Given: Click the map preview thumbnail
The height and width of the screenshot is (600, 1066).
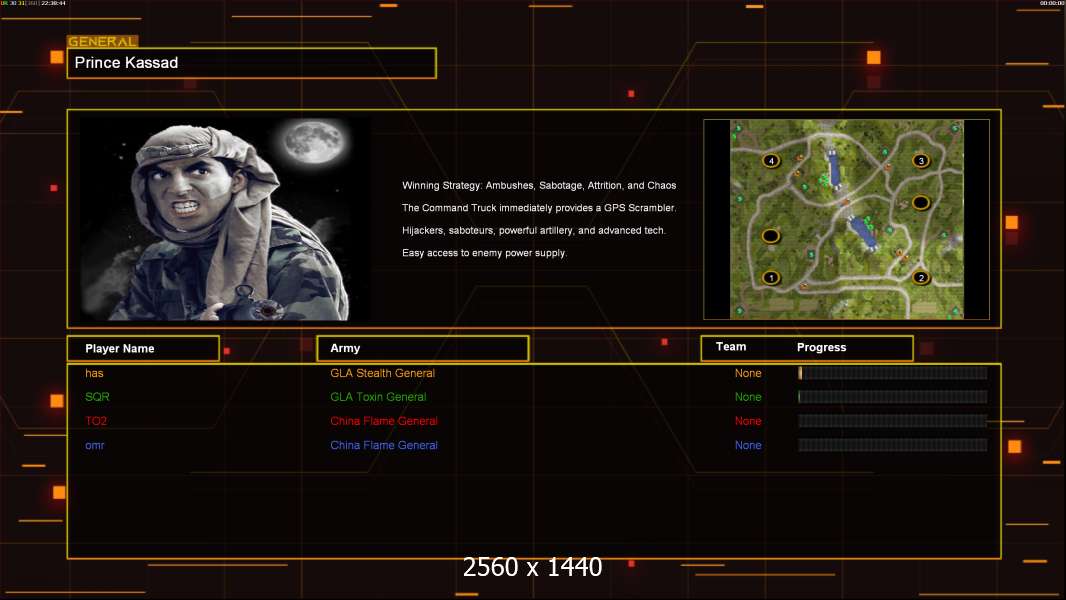Looking at the screenshot, I should point(846,219).
